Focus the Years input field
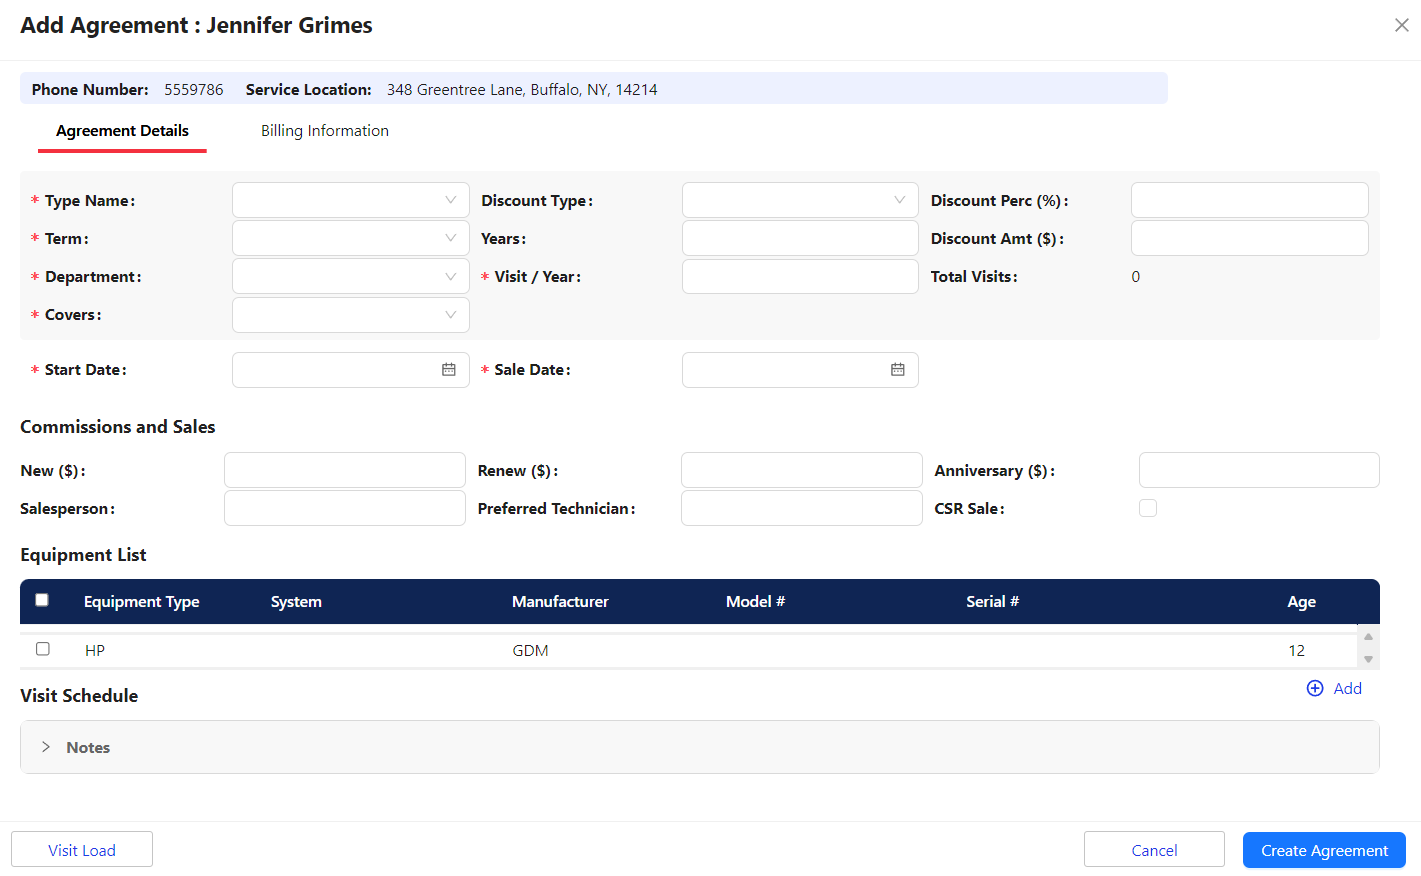The height and width of the screenshot is (876, 1421). click(x=800, y=238)
